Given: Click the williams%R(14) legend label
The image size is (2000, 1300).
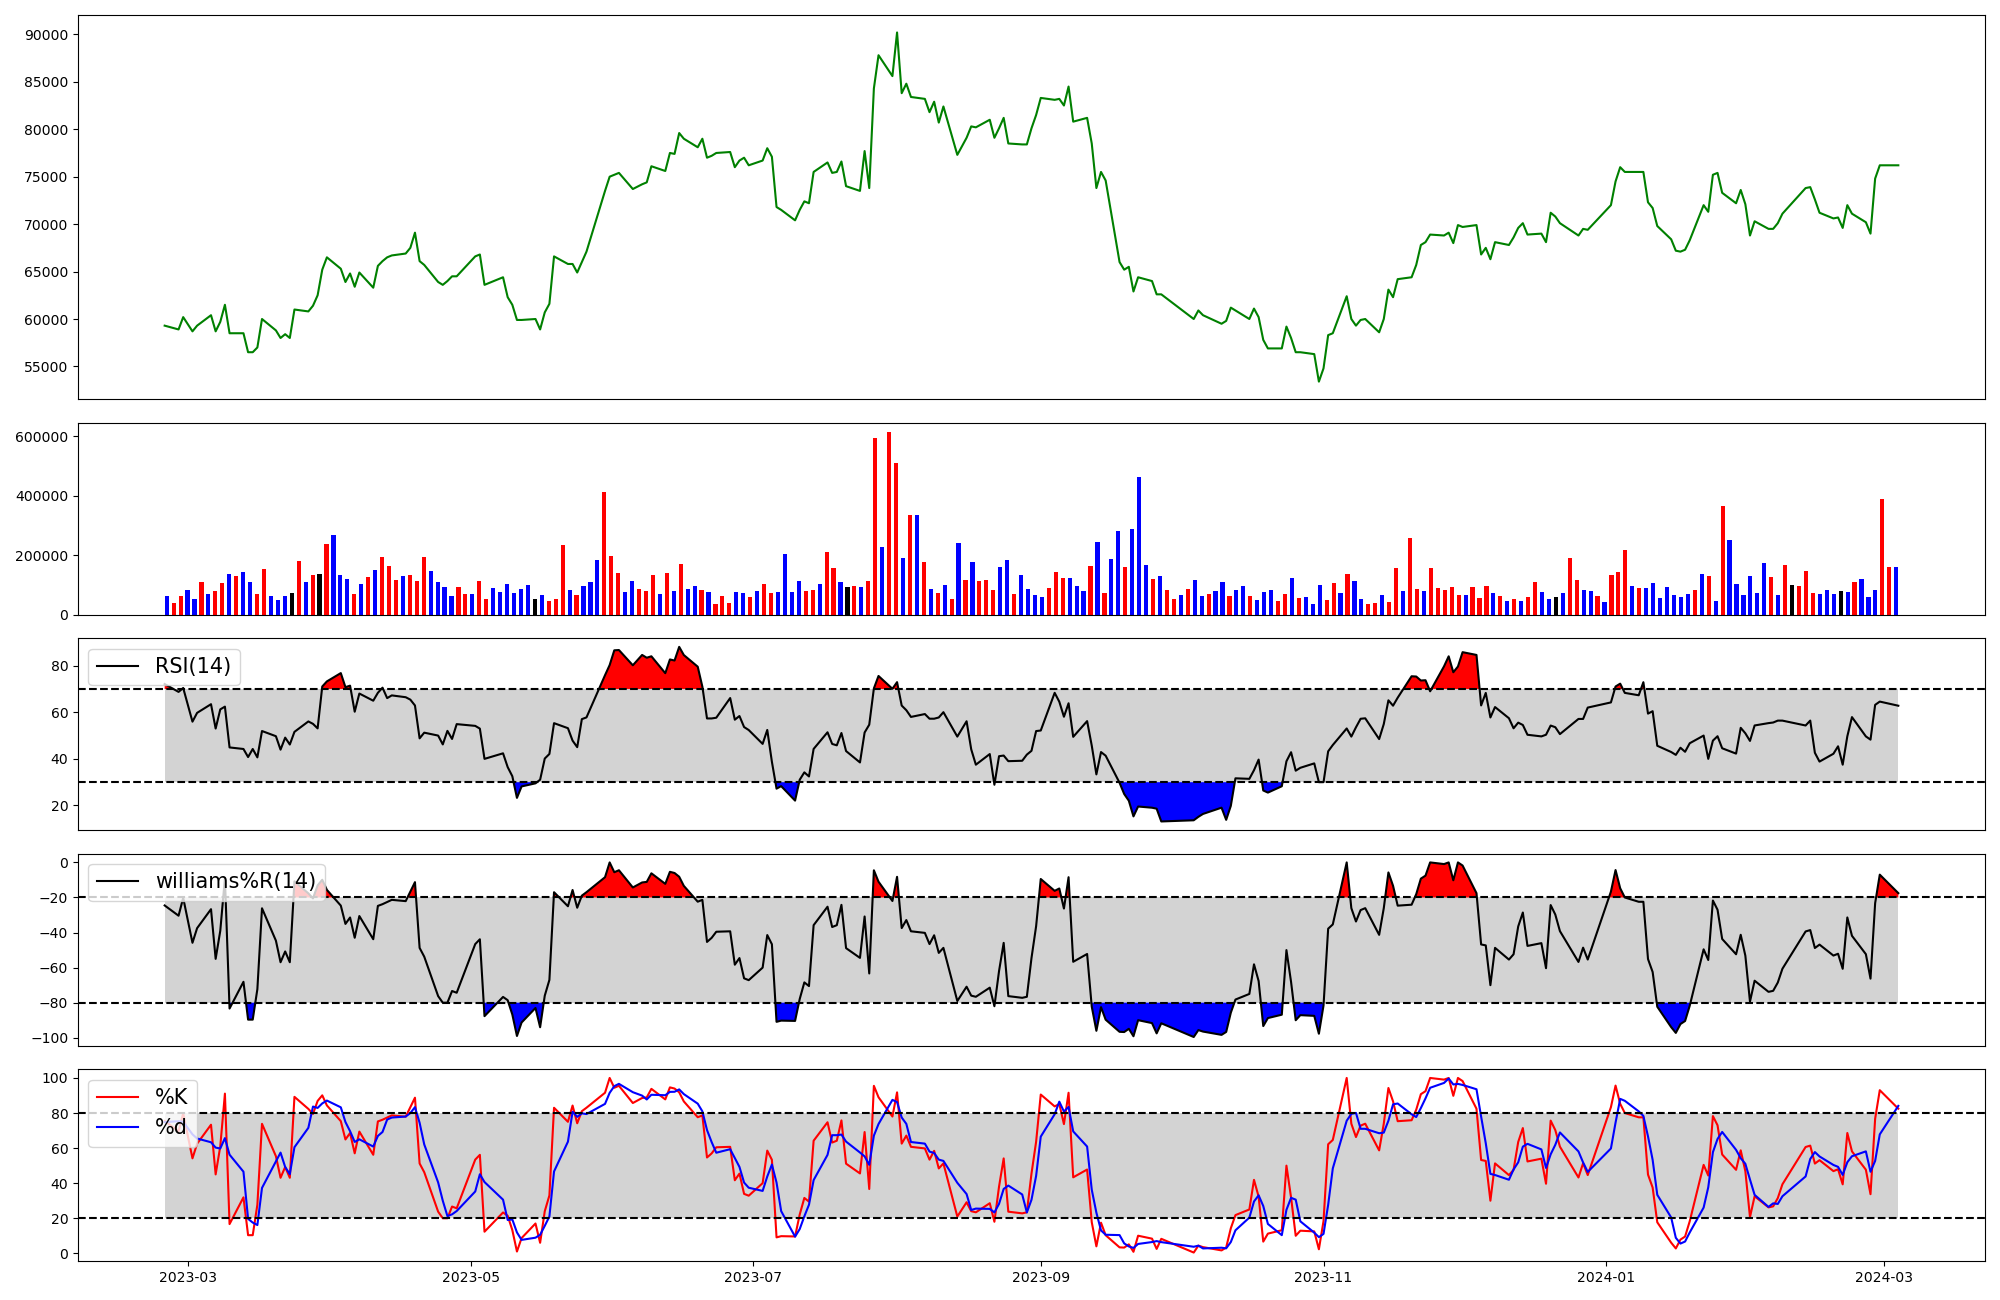Looking at the screenshot, I should click(x=235, y=881).
